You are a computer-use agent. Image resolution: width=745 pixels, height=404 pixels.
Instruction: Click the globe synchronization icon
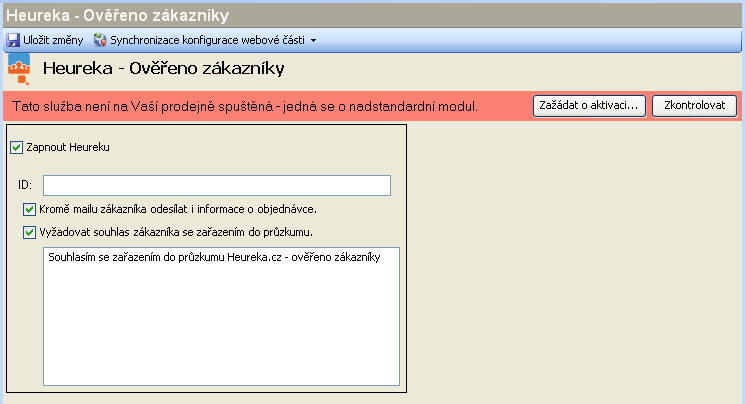pyautogui.click(x=100, y=40)
